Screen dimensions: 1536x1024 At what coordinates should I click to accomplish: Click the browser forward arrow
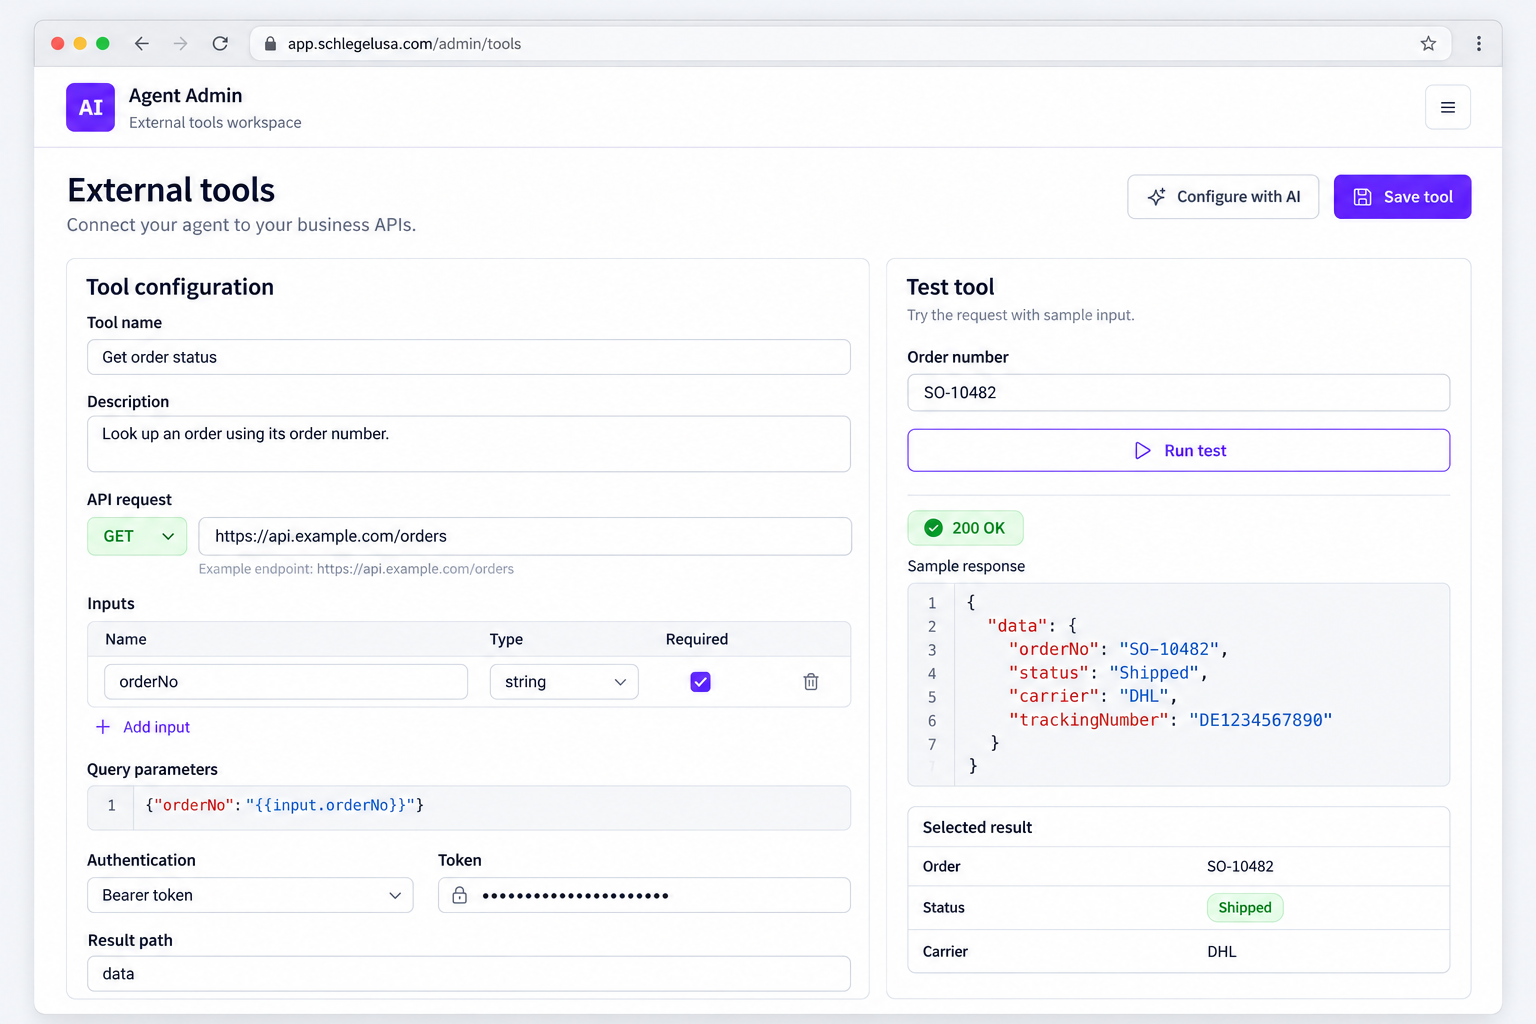tap(180, 43)
